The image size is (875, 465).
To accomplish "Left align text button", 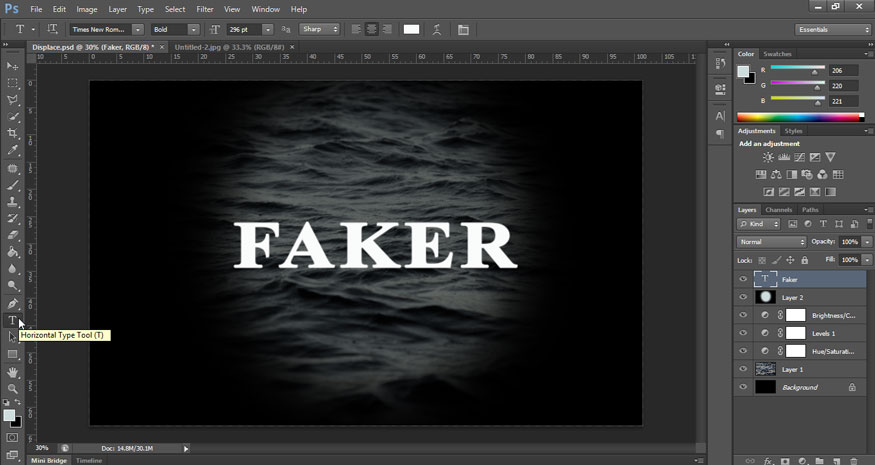I will (356, 30).
